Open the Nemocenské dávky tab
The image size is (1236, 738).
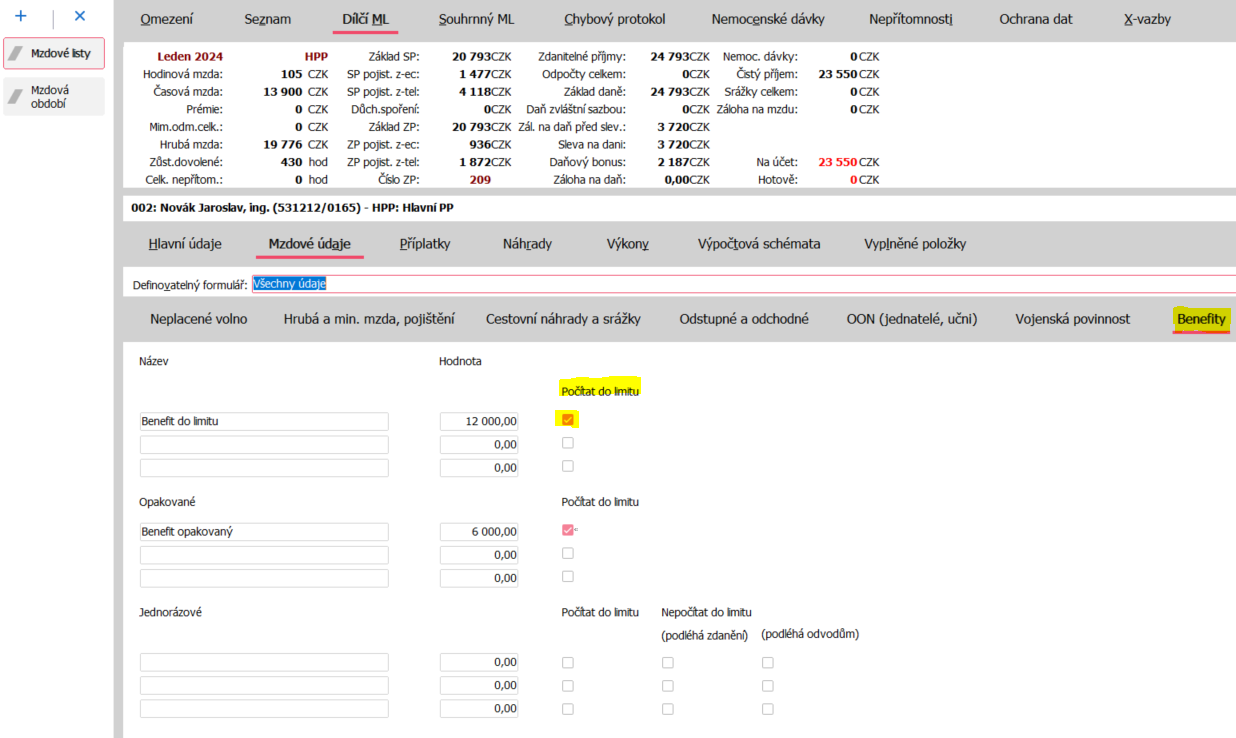(x=766, y=19)
